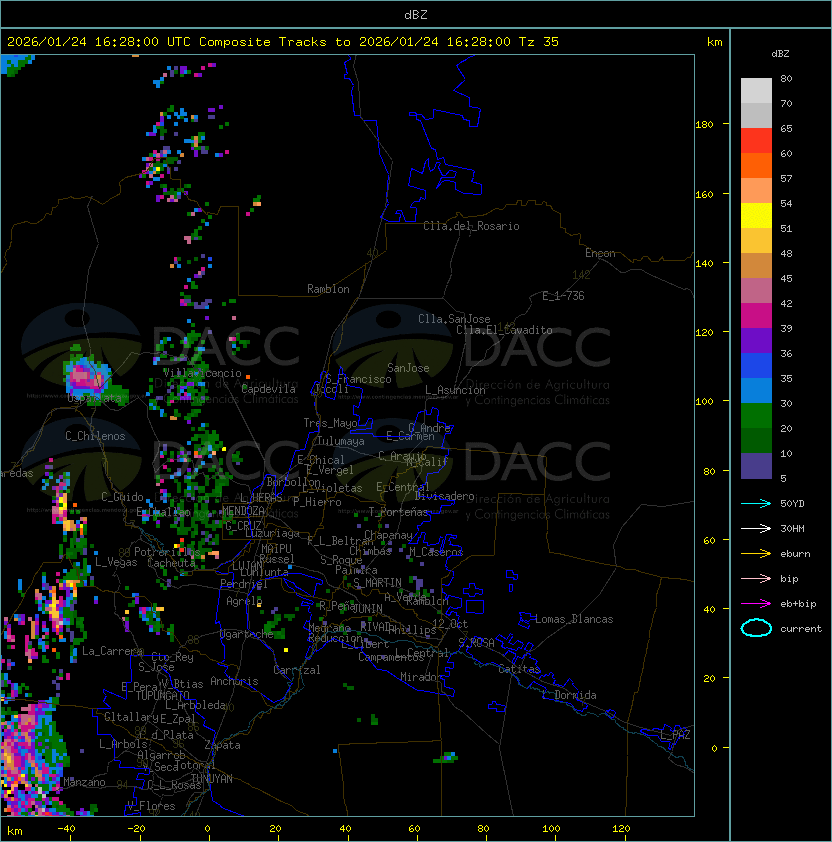Click the dBZ title at top center

[x=416, y=14]
